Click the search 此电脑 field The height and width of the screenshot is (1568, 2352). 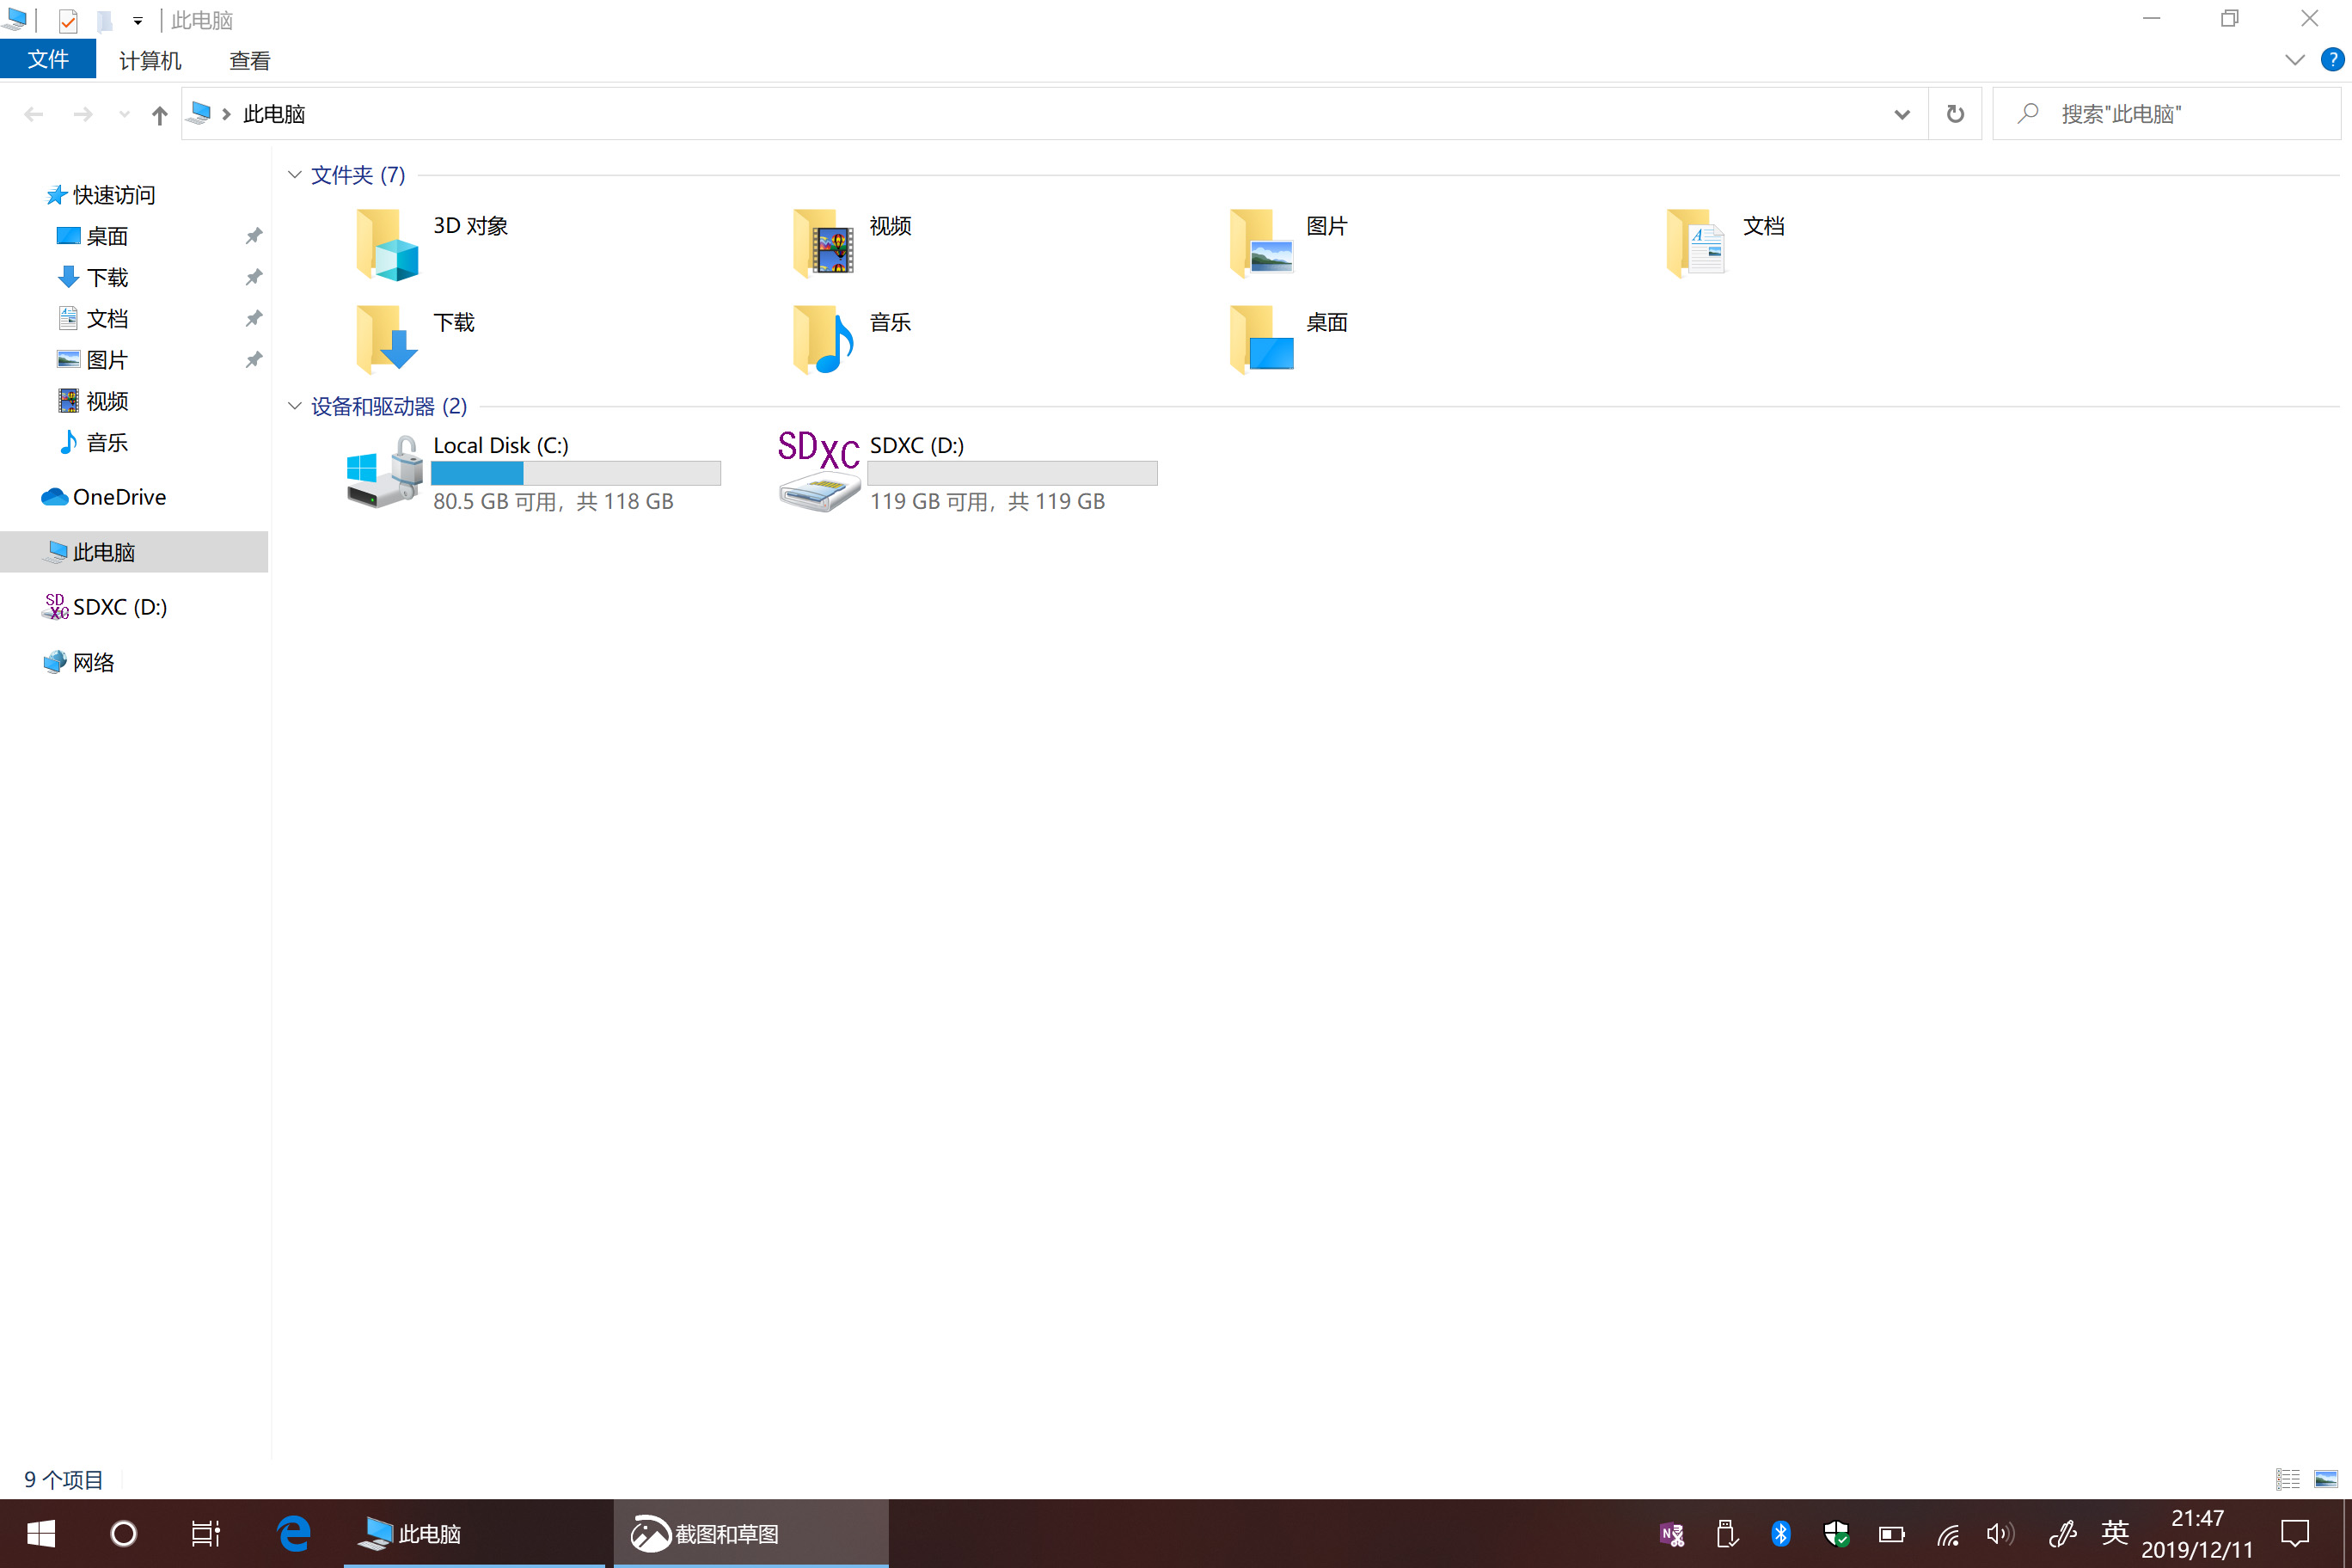[x=2166, y=114]
